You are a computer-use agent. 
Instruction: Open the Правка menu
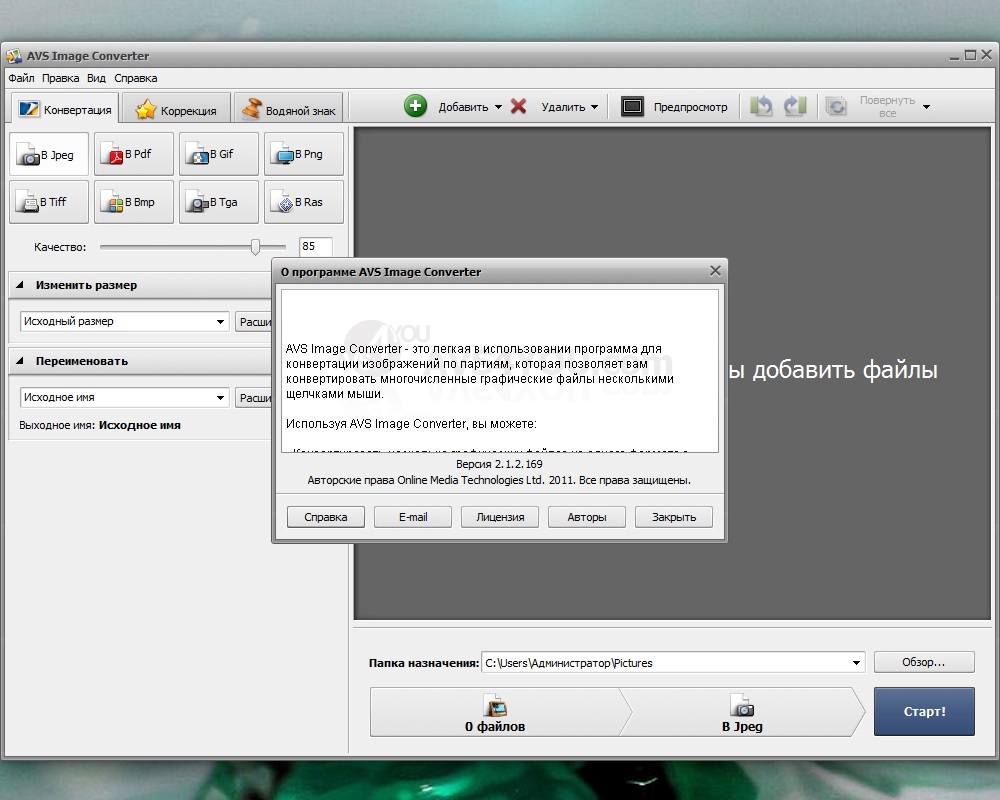61,78
